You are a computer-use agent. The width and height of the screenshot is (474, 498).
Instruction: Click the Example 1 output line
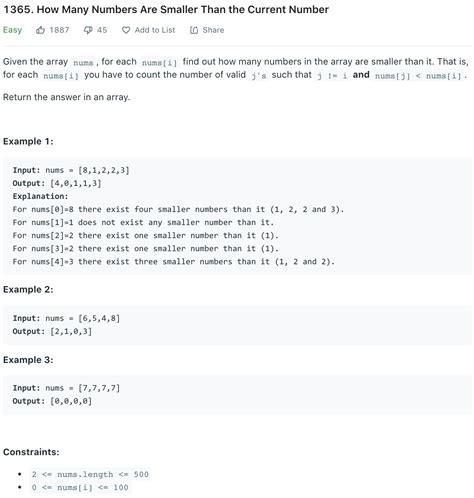click(x=57, y=183)
